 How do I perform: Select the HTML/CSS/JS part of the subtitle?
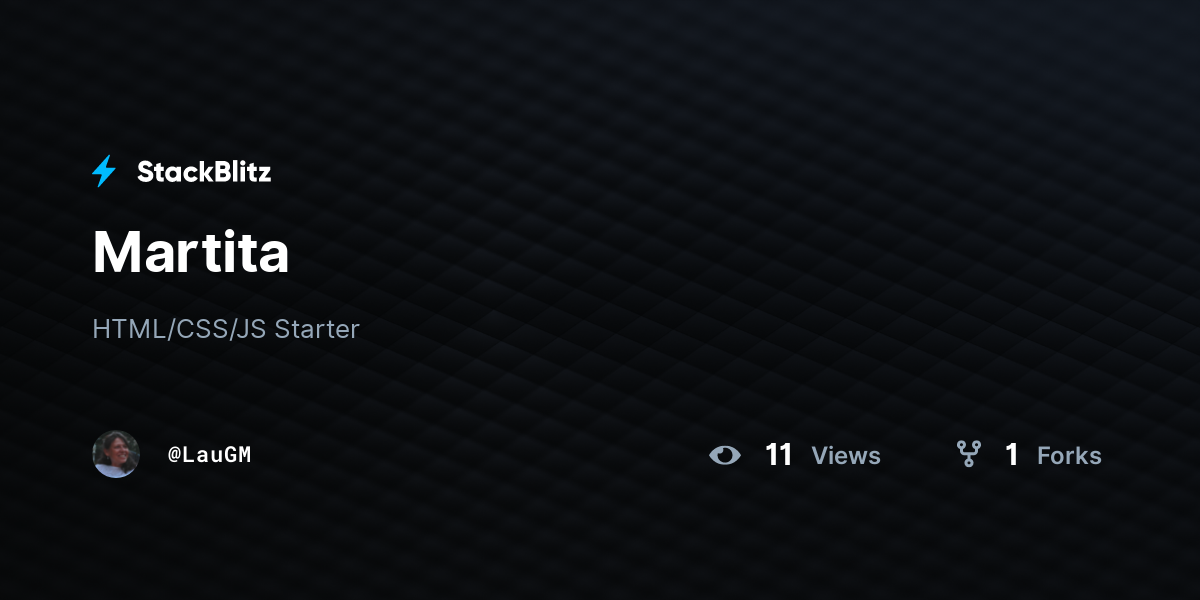[x=179, y=329]
